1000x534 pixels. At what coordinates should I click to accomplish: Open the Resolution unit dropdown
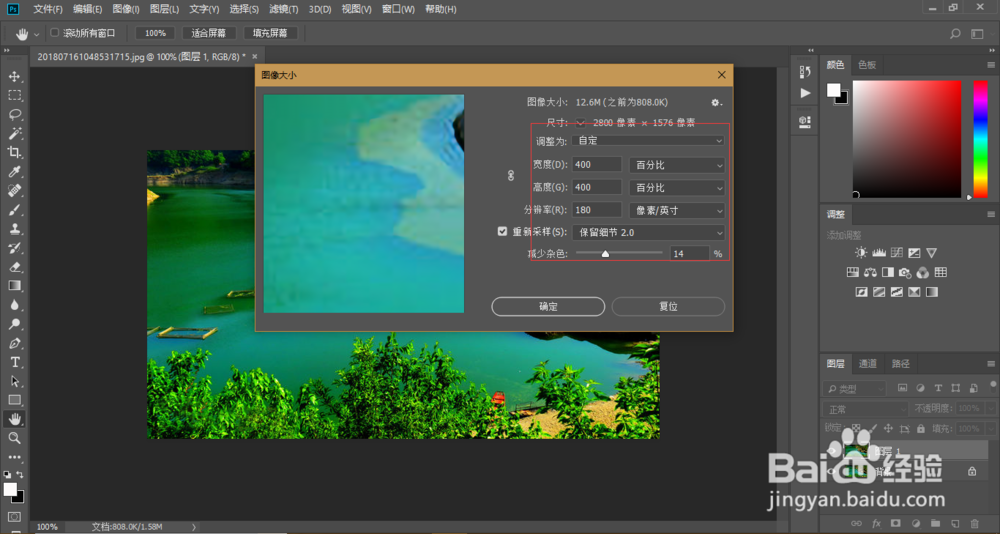[677, 210]
